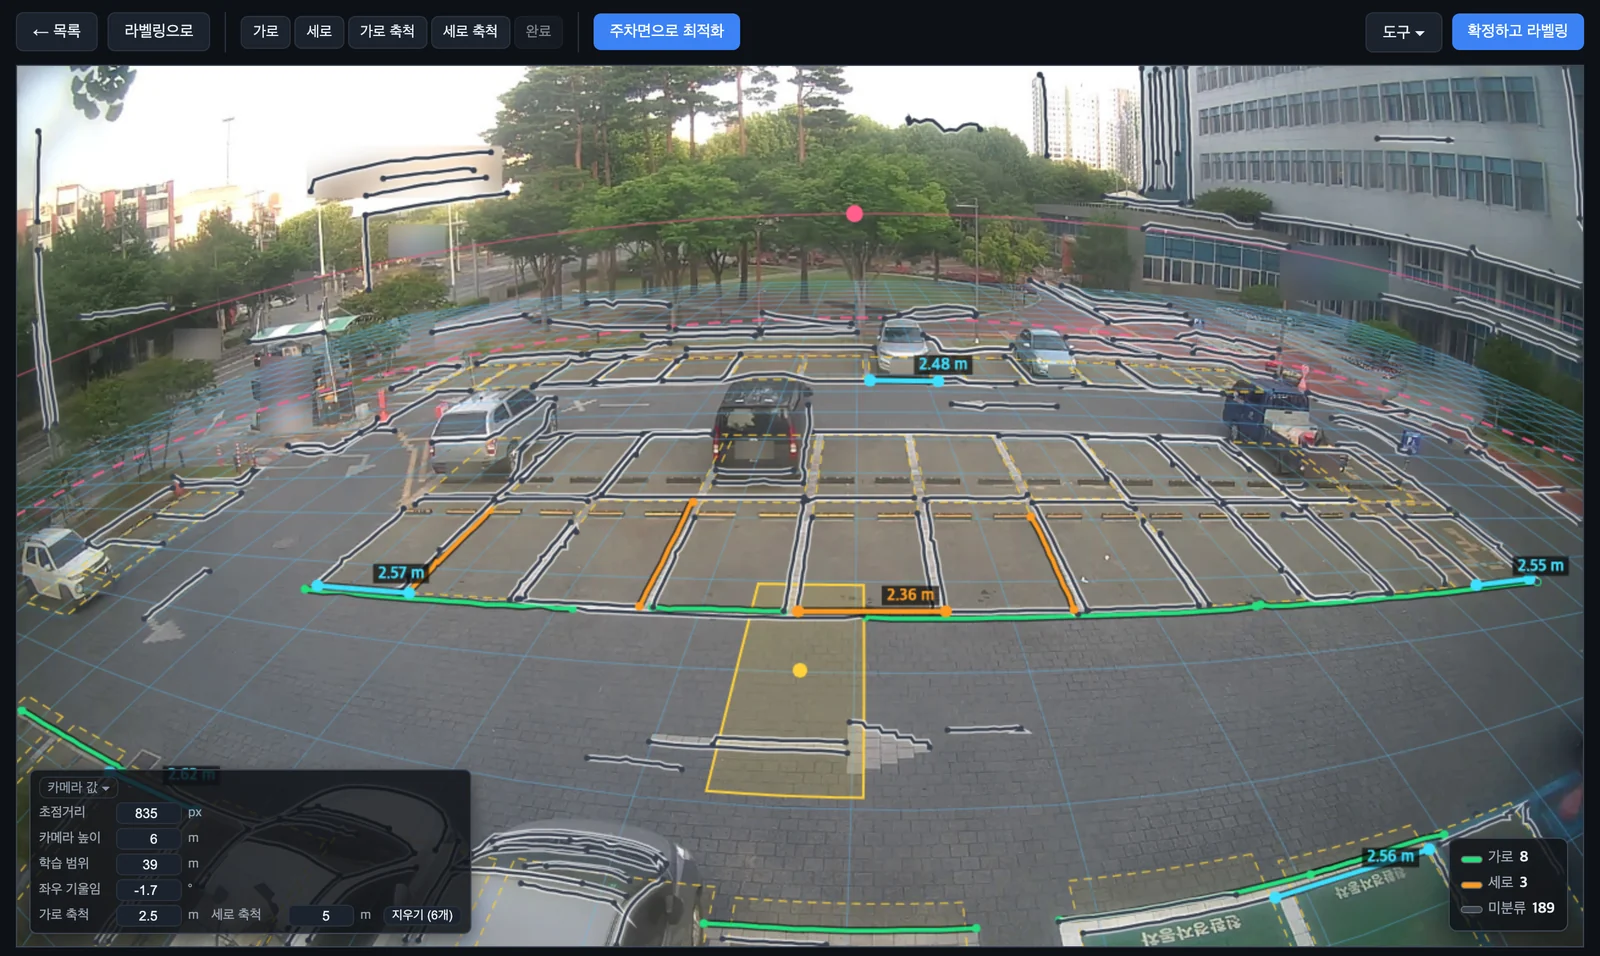Viewport: 1600px width, 956px height.
Task: Click the 가로 count 8 in legend
Action: 1524,856
